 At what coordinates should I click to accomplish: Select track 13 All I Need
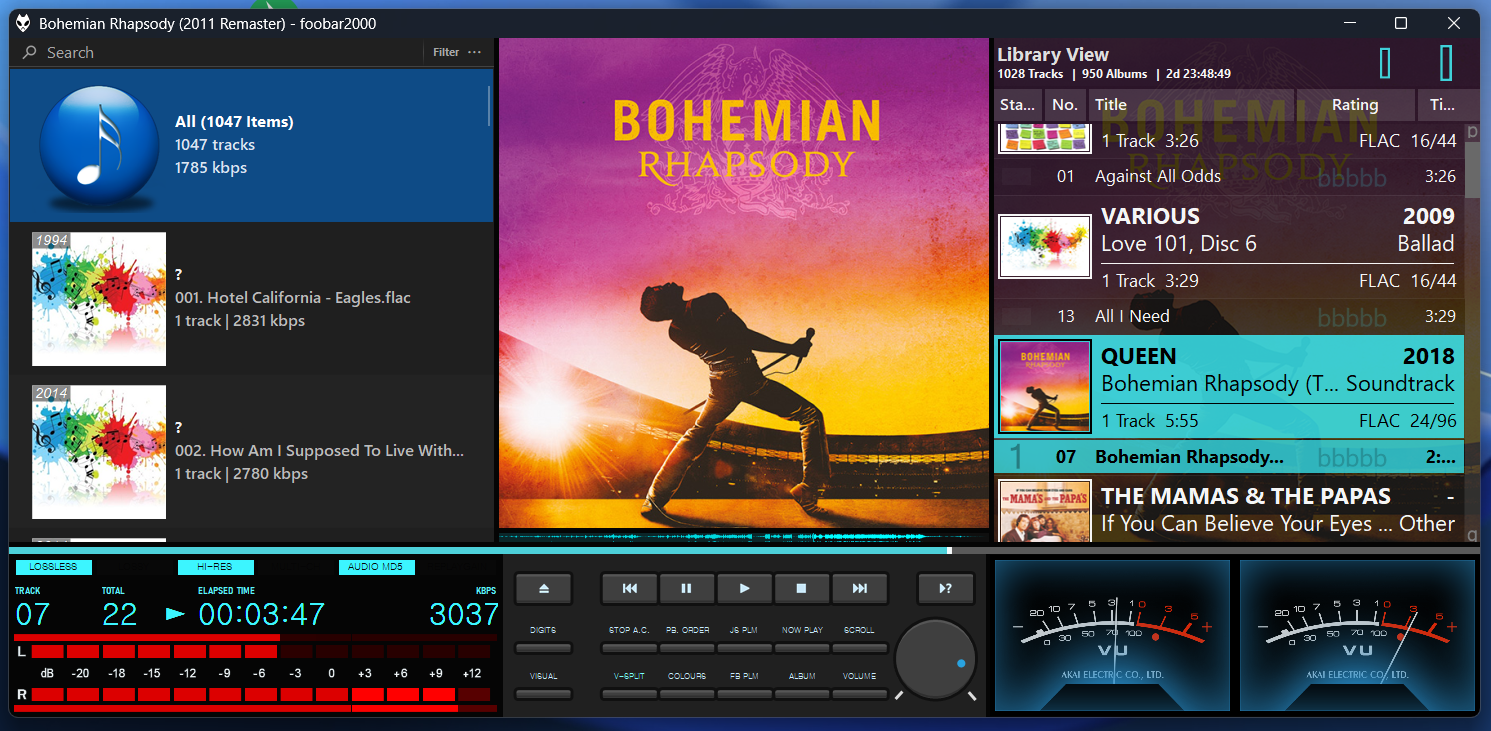pyautogui.click(x=1229, y=316)
